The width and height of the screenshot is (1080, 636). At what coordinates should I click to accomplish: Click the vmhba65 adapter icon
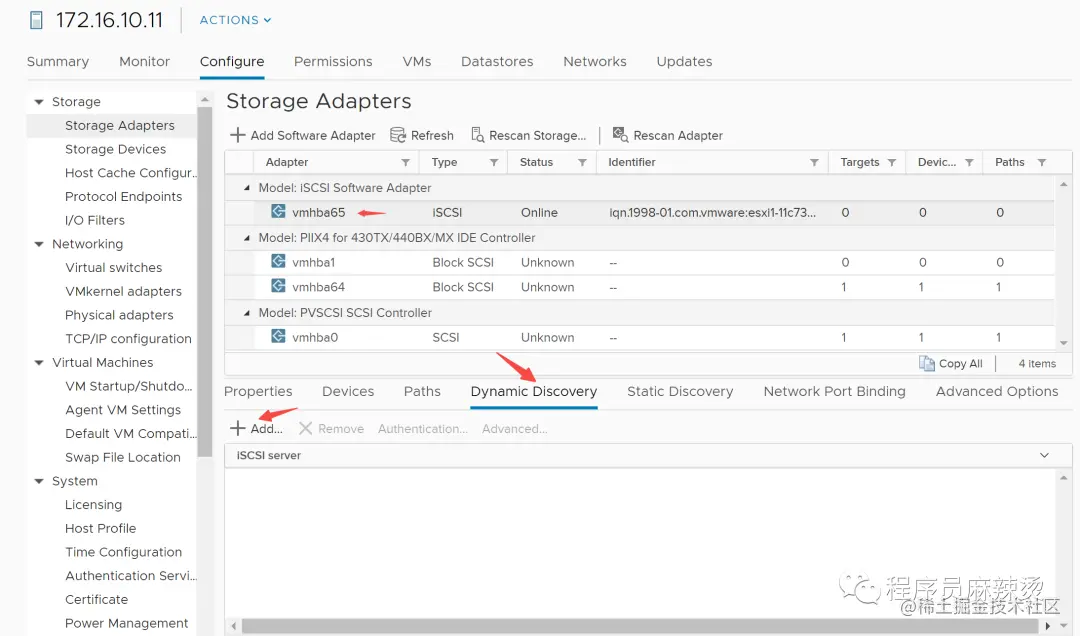click(x=278, y=212)
